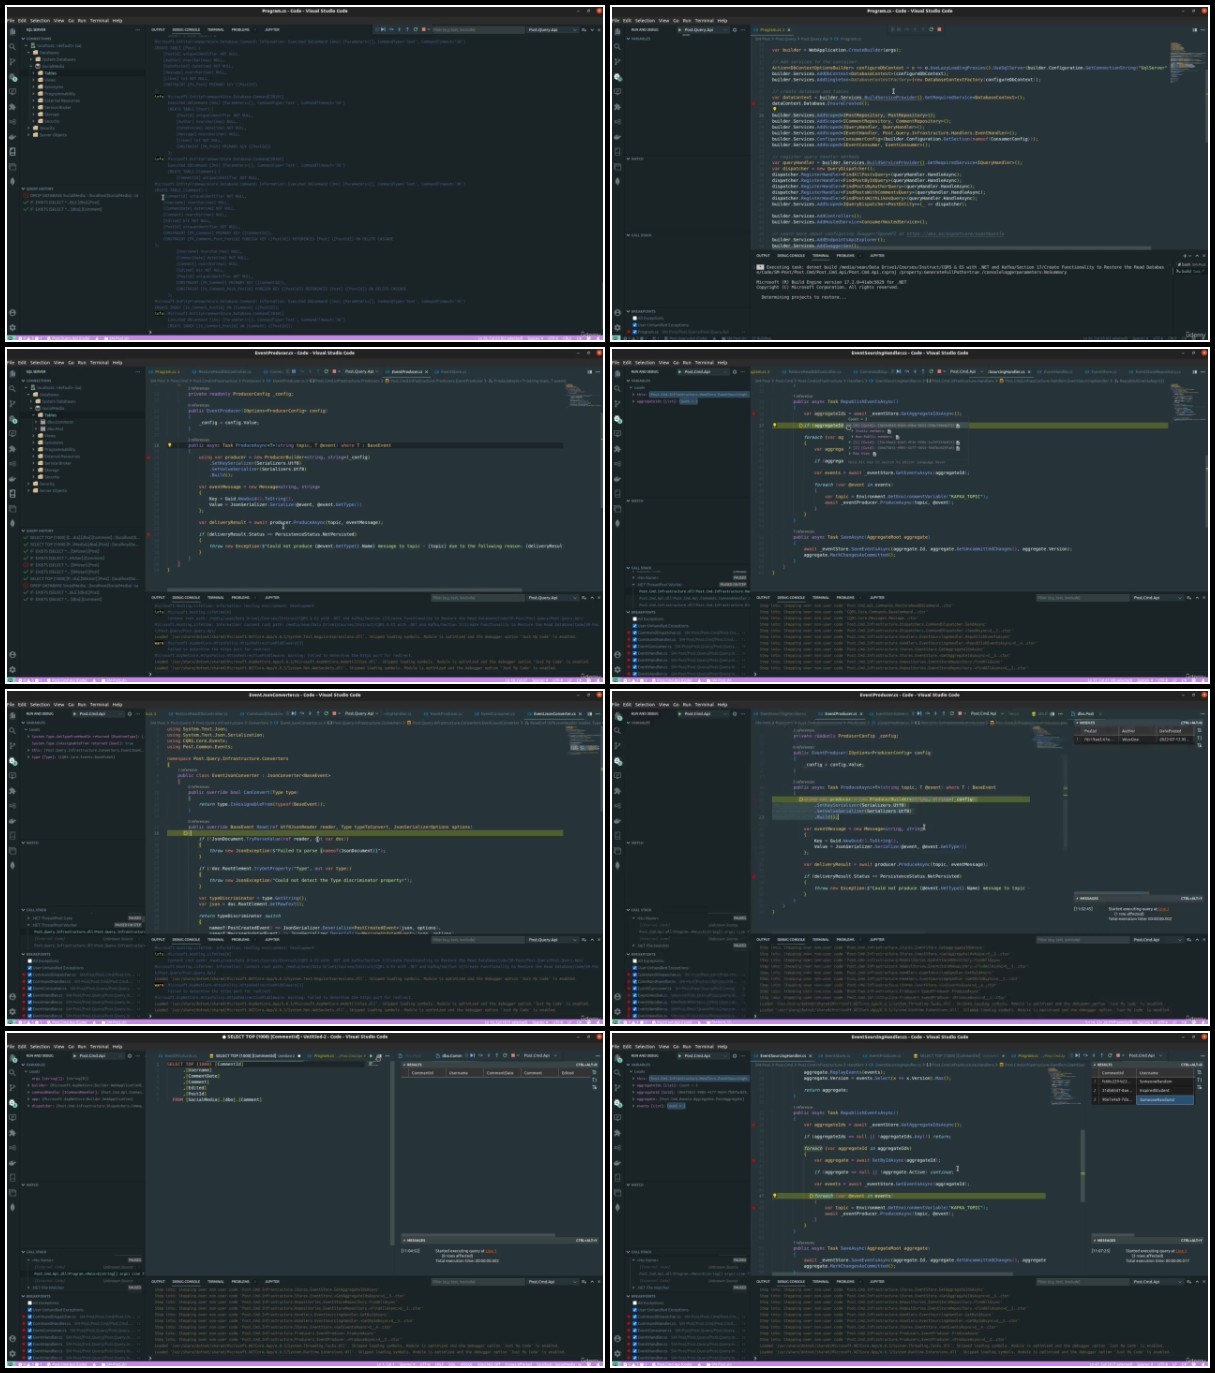
Task: Collapse Results pane header in Untitled-2 window
Action: coord(500,1065)
